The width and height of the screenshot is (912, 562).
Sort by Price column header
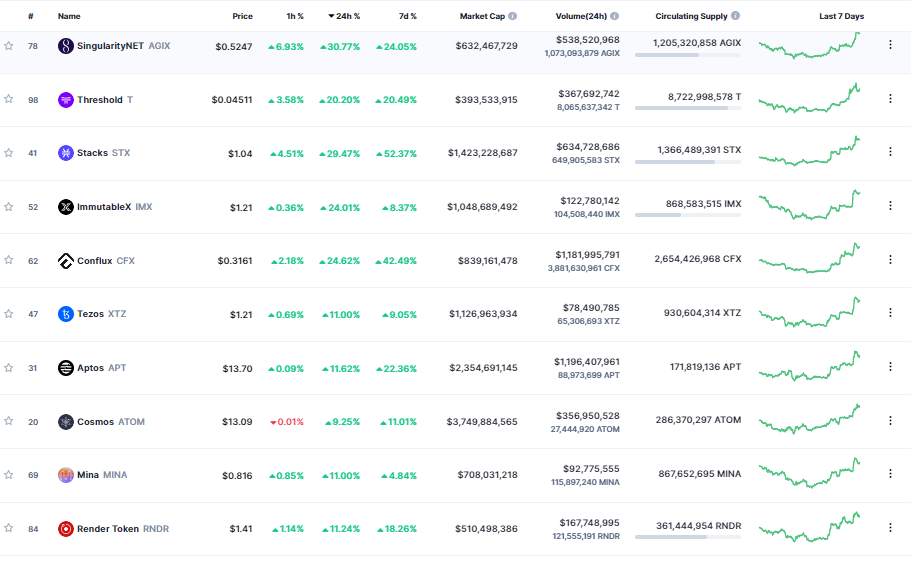click(243, 16)
